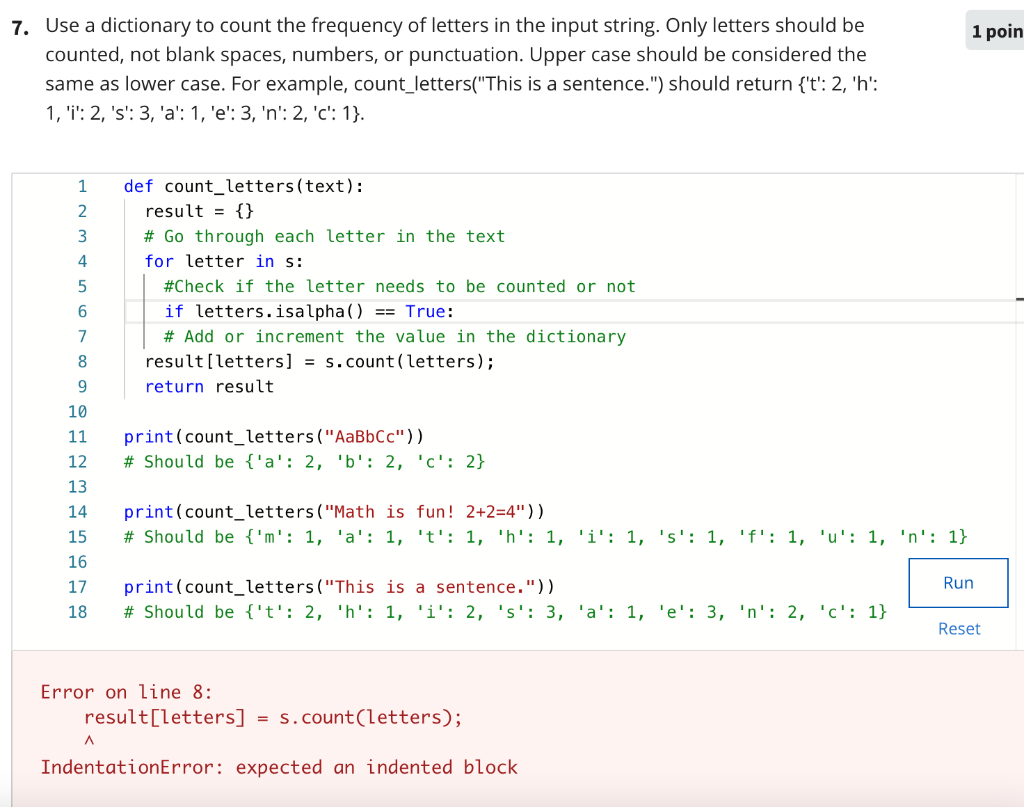Screen dimensions: 1024x807
Task: Click line number 1 in the editor
Action: (x=82, y=186)
